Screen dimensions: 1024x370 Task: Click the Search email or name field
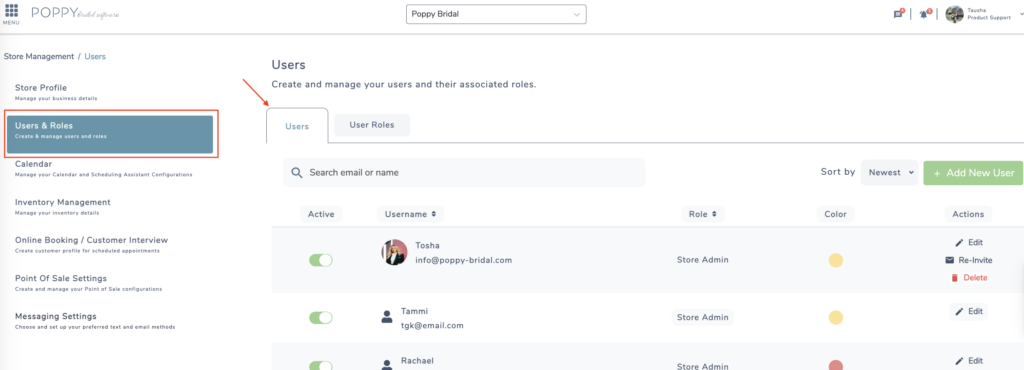click(x=464, y=173)
